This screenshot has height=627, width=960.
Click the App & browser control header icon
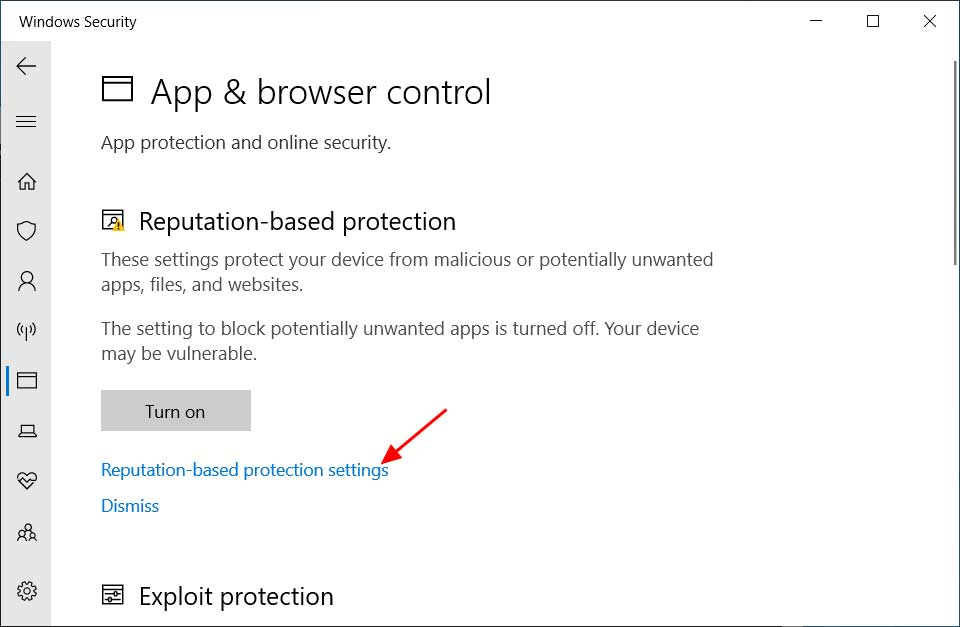tap(117, 89)
